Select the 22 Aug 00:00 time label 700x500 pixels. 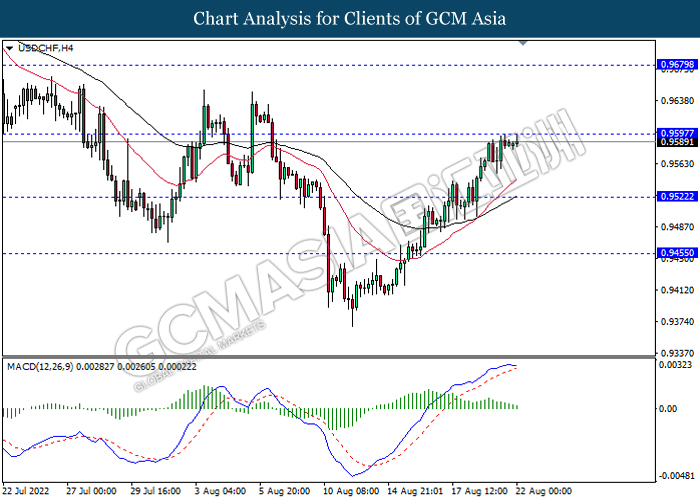(544, 491)
